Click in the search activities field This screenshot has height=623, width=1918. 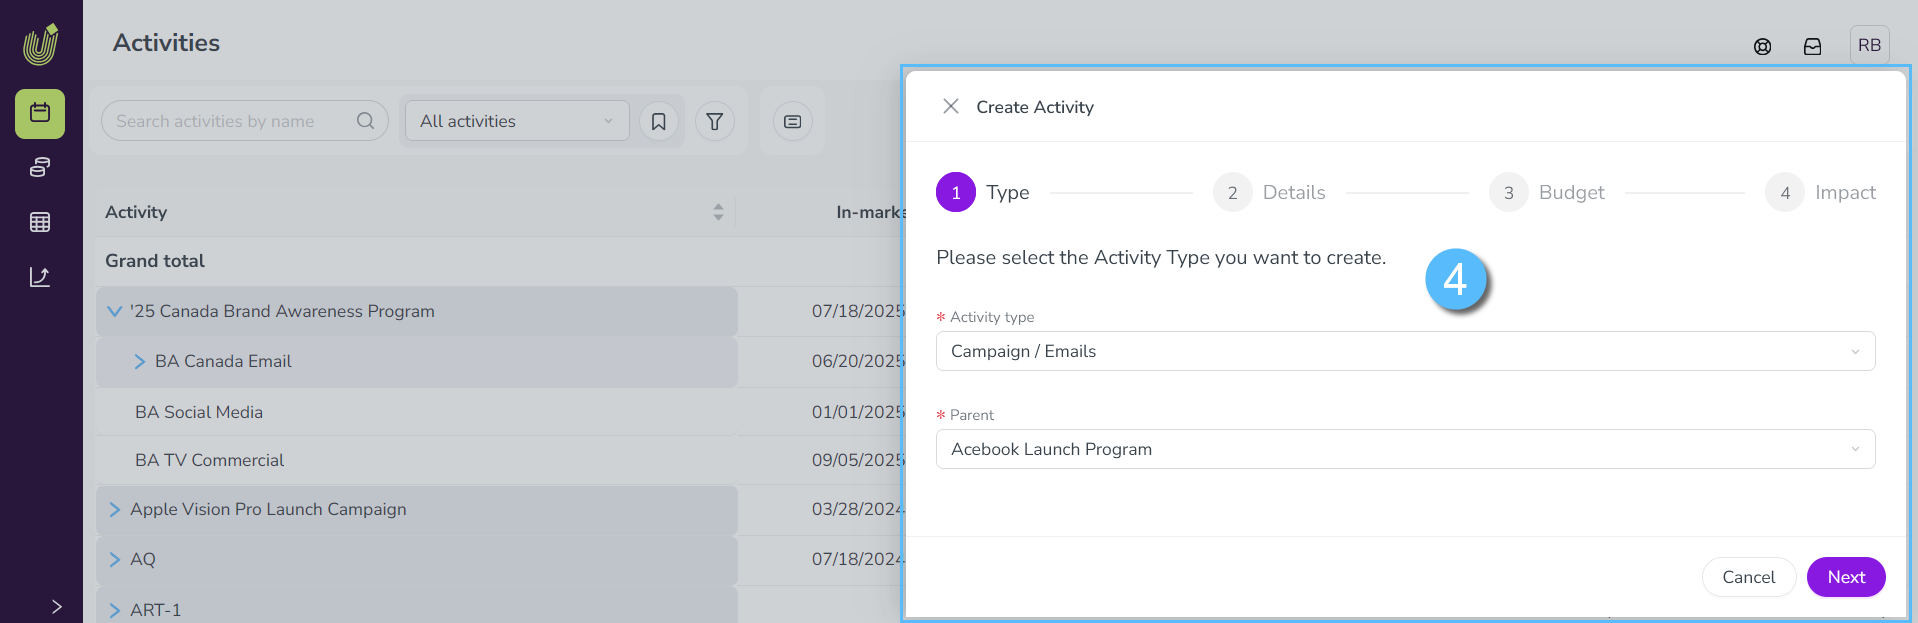click(x=230, y=121)
